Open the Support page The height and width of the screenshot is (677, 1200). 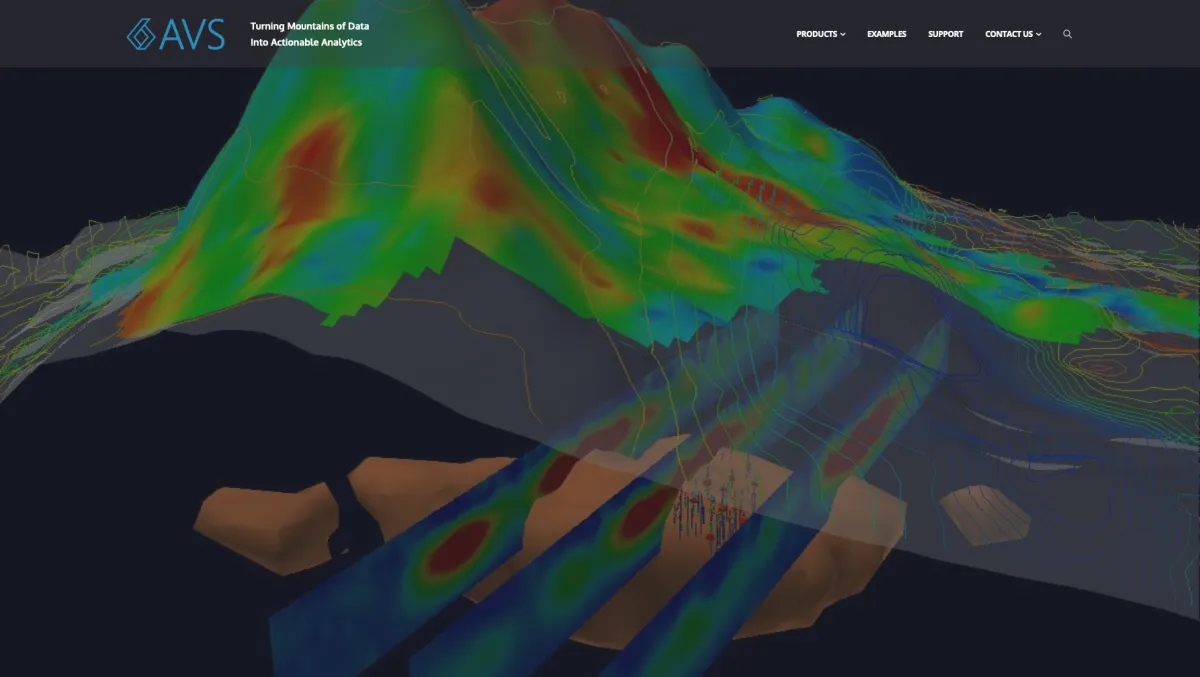pyautogui.click(x=946, y=34)
